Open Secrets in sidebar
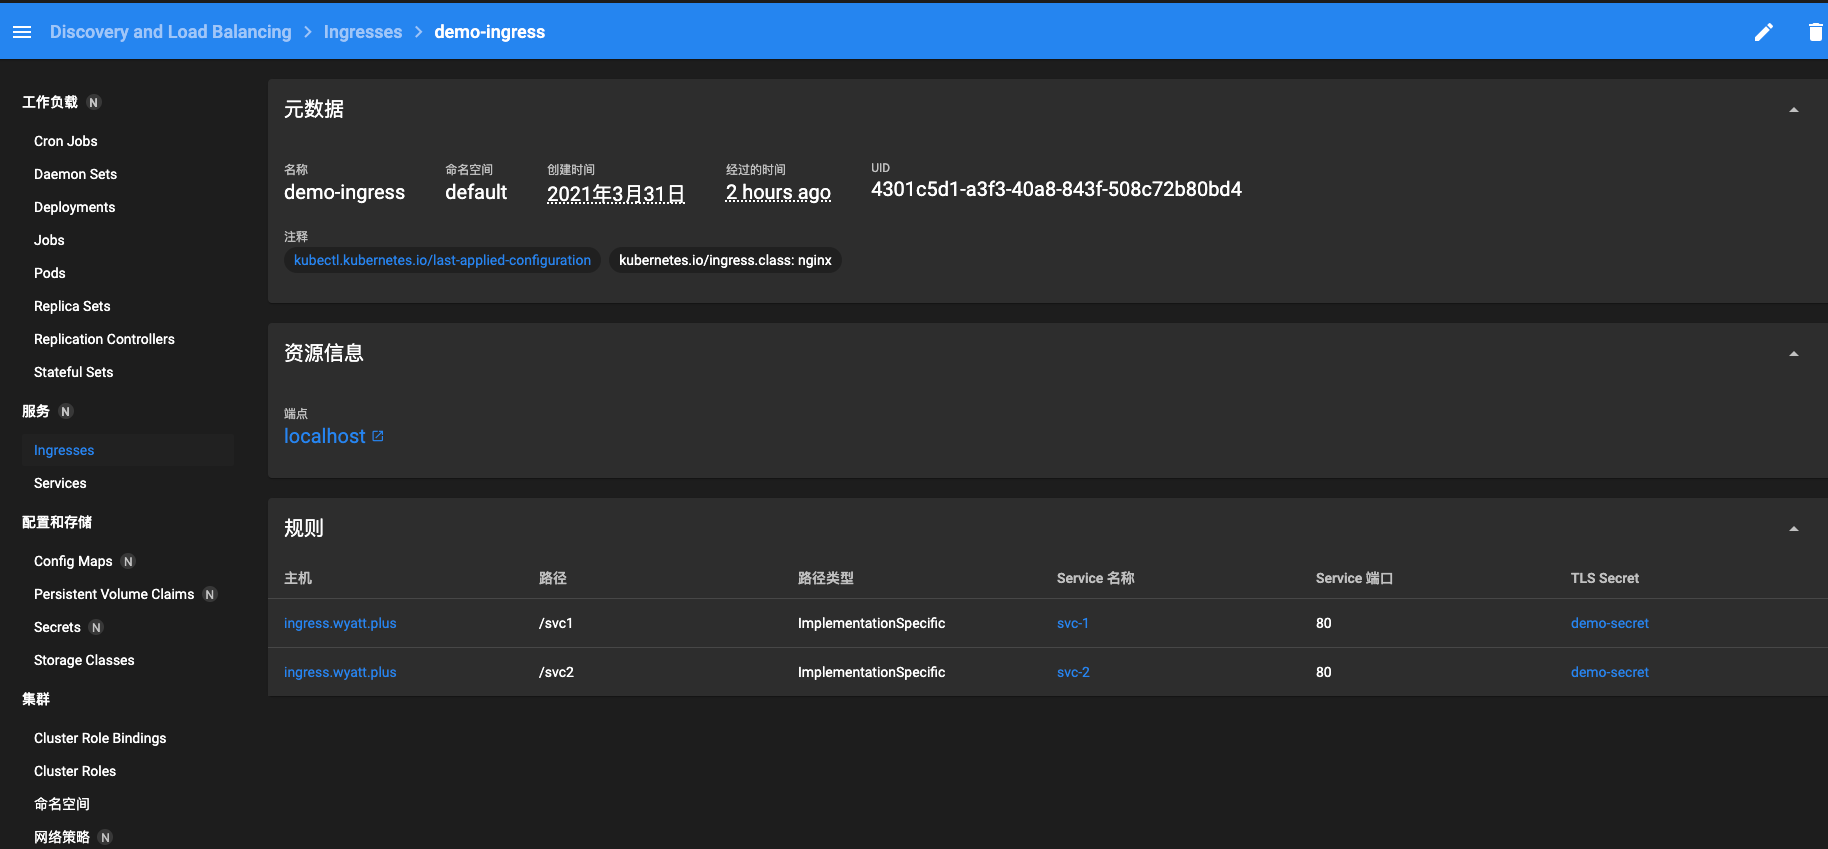This screenshot has height=849, width=1828. click(x=57, y=627)
